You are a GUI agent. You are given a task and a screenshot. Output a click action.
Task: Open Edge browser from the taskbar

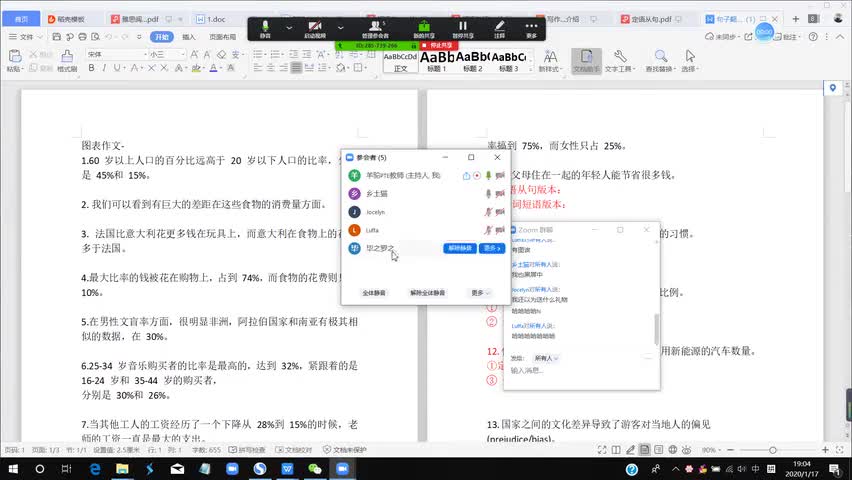(95, 469)
